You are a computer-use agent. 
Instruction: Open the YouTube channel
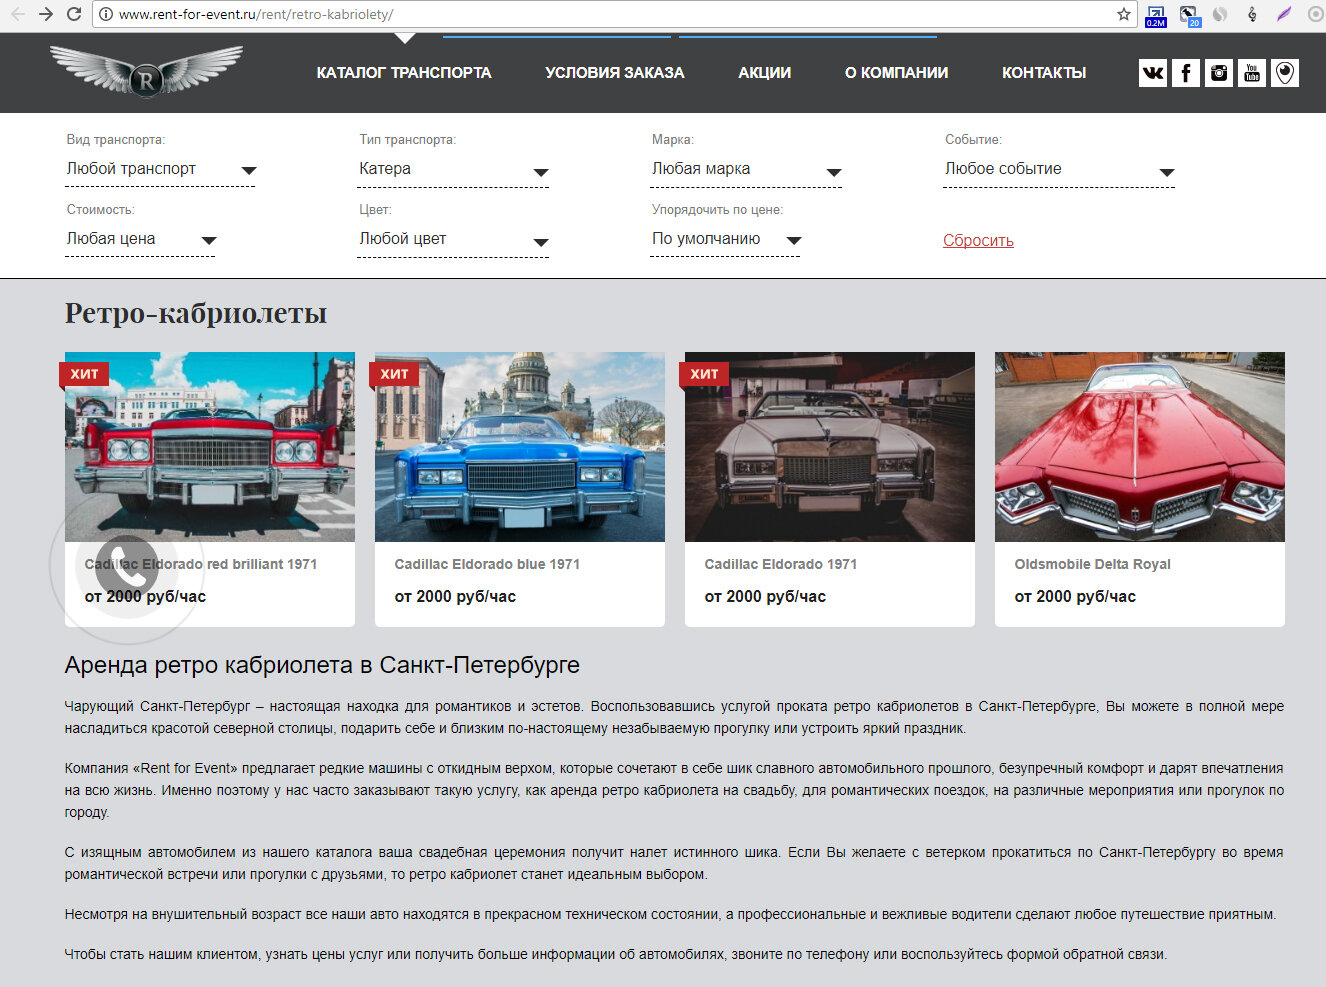pos(1252,73)
